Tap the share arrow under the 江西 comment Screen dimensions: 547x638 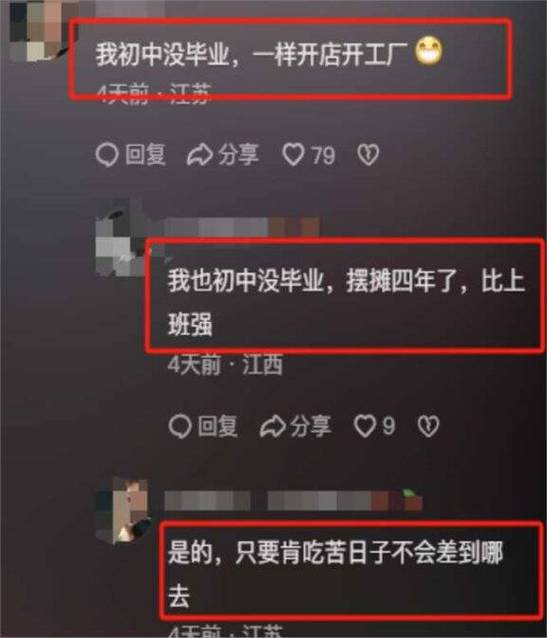272,426
